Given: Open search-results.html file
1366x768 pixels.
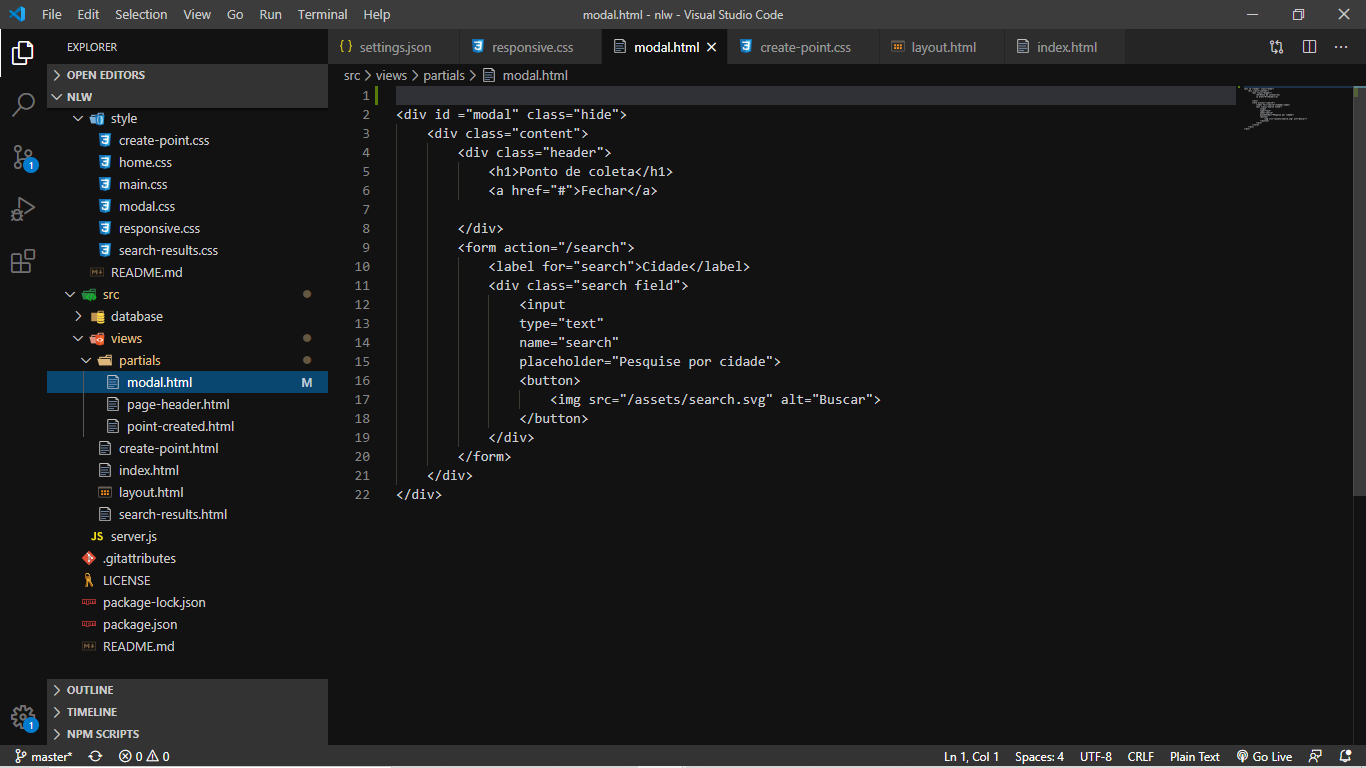Looking at the screenshot, I should (x=187, y=514).
